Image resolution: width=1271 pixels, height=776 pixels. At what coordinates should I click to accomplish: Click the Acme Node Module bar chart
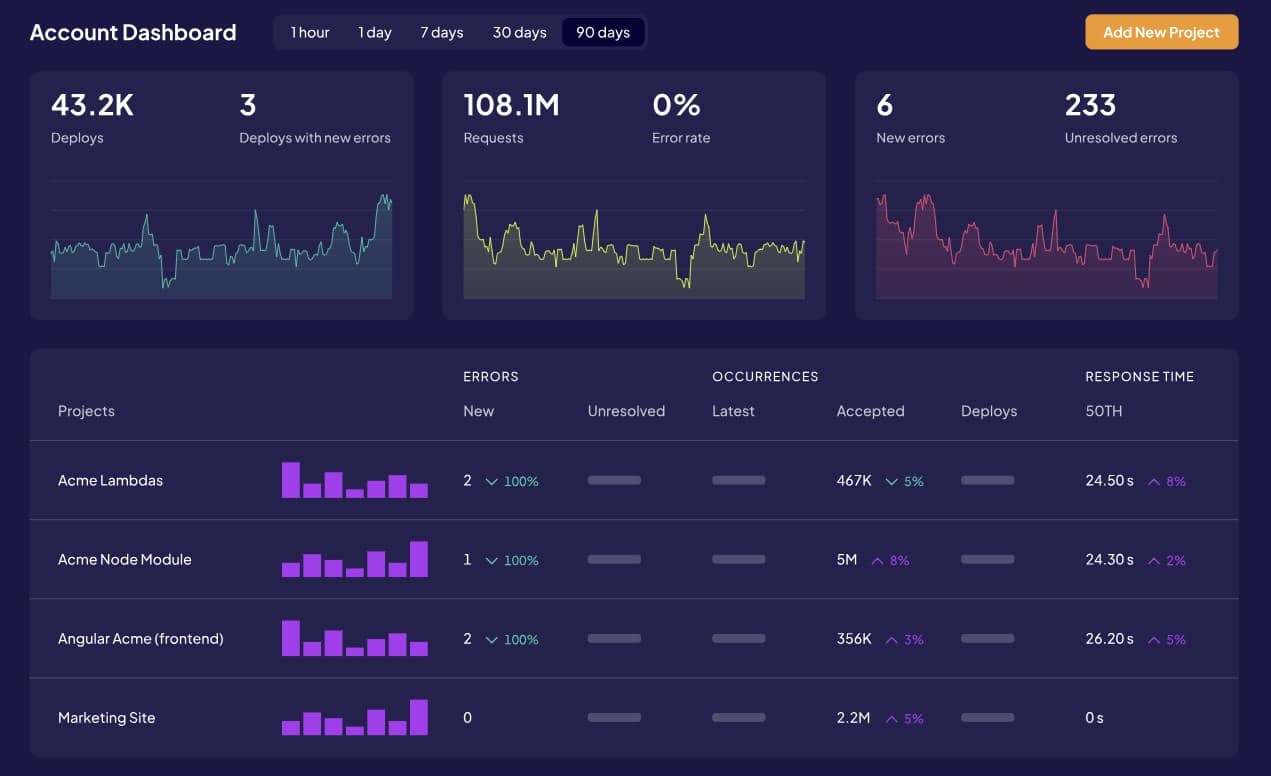355,559
